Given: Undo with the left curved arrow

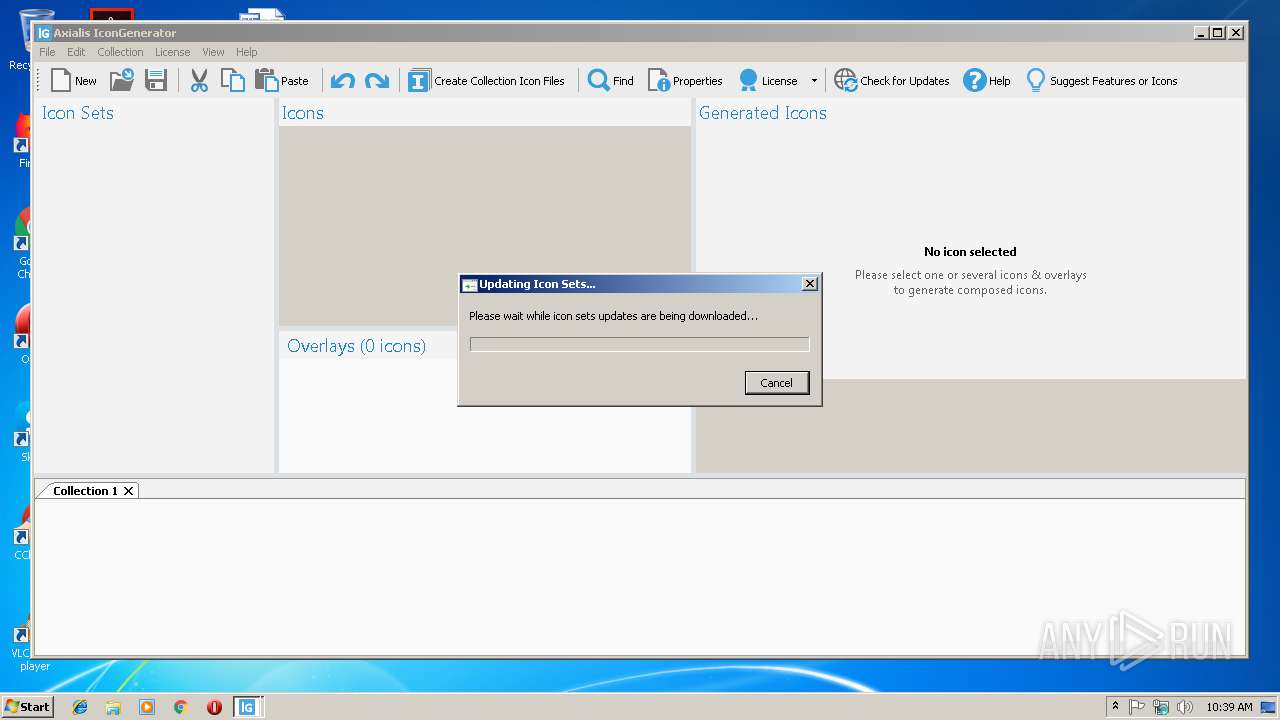Looking at the screenshot, I should click(x=343, y=81).
